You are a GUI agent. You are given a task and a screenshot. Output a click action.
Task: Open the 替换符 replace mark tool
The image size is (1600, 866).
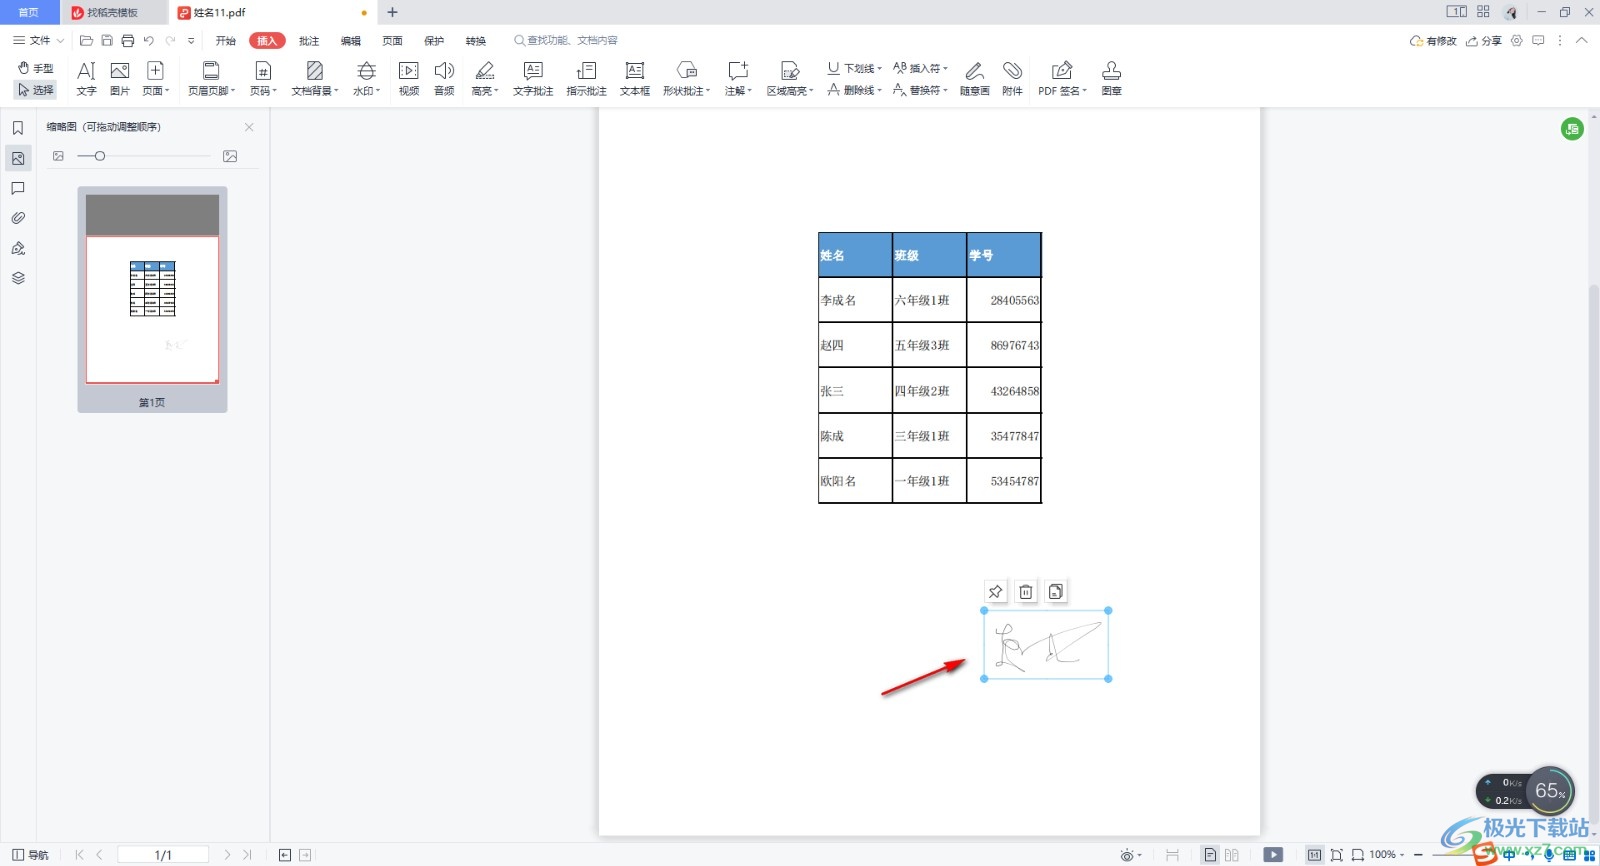[x=920, y=90]
